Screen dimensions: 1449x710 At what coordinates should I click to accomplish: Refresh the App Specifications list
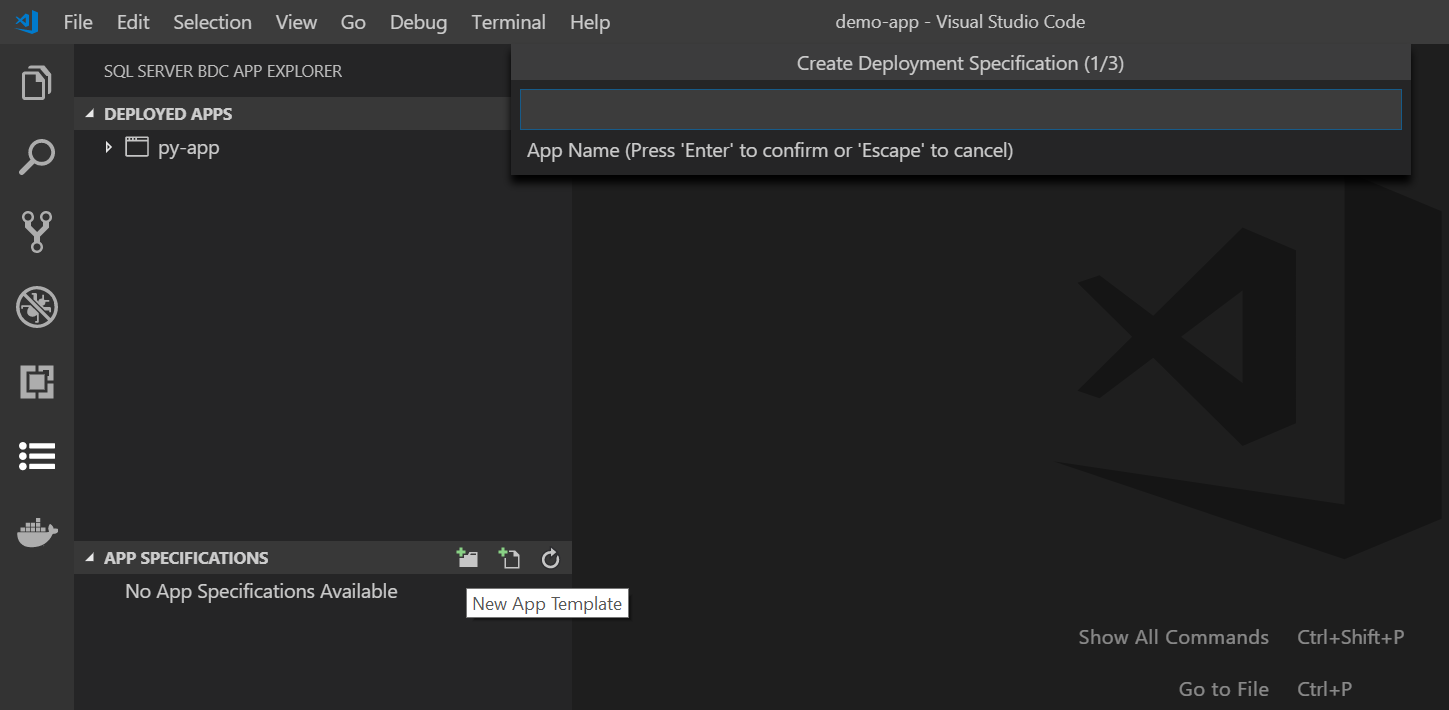click(550, 558)
